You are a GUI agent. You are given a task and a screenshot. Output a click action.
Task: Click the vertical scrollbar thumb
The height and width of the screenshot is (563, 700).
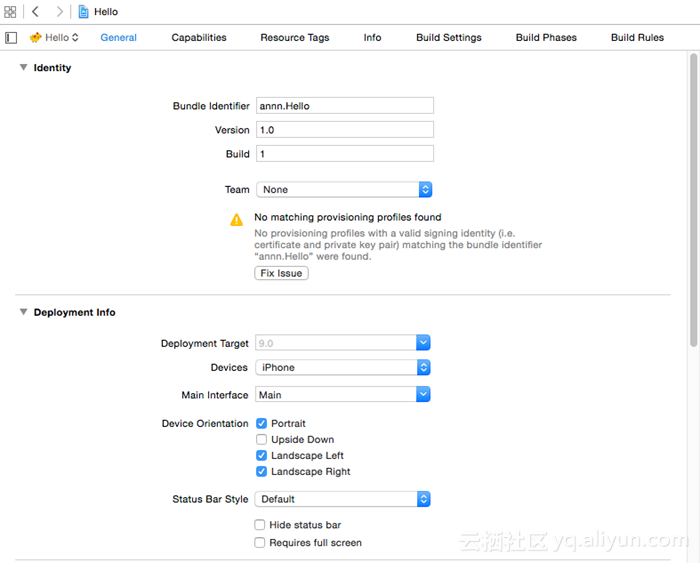(693, 200)
